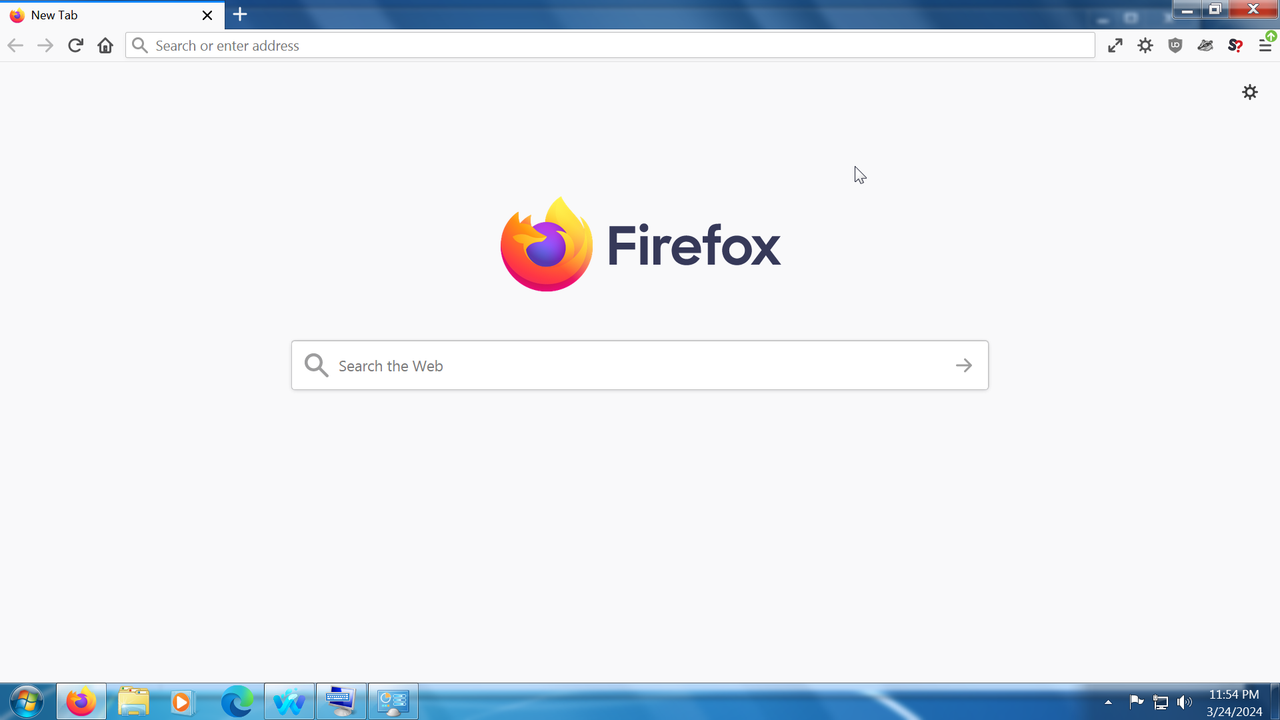Open the On-Screen Keyboard taskbar app
The image size is (1280, 720).
(x=341, y=702)
